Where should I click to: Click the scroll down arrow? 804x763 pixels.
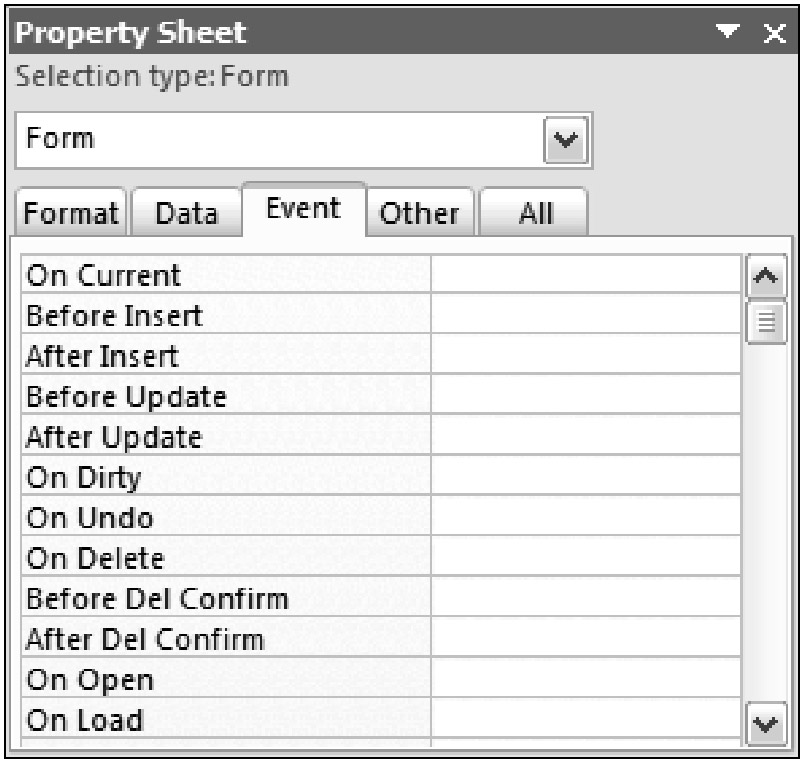tap(766, 721)
